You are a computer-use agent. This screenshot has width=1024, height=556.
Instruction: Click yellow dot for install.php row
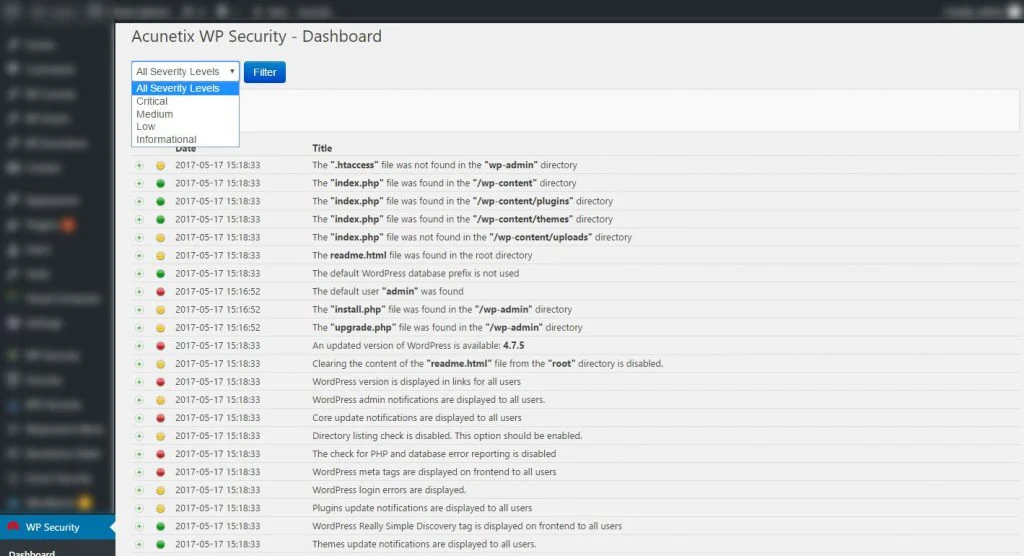coord(160,310)
